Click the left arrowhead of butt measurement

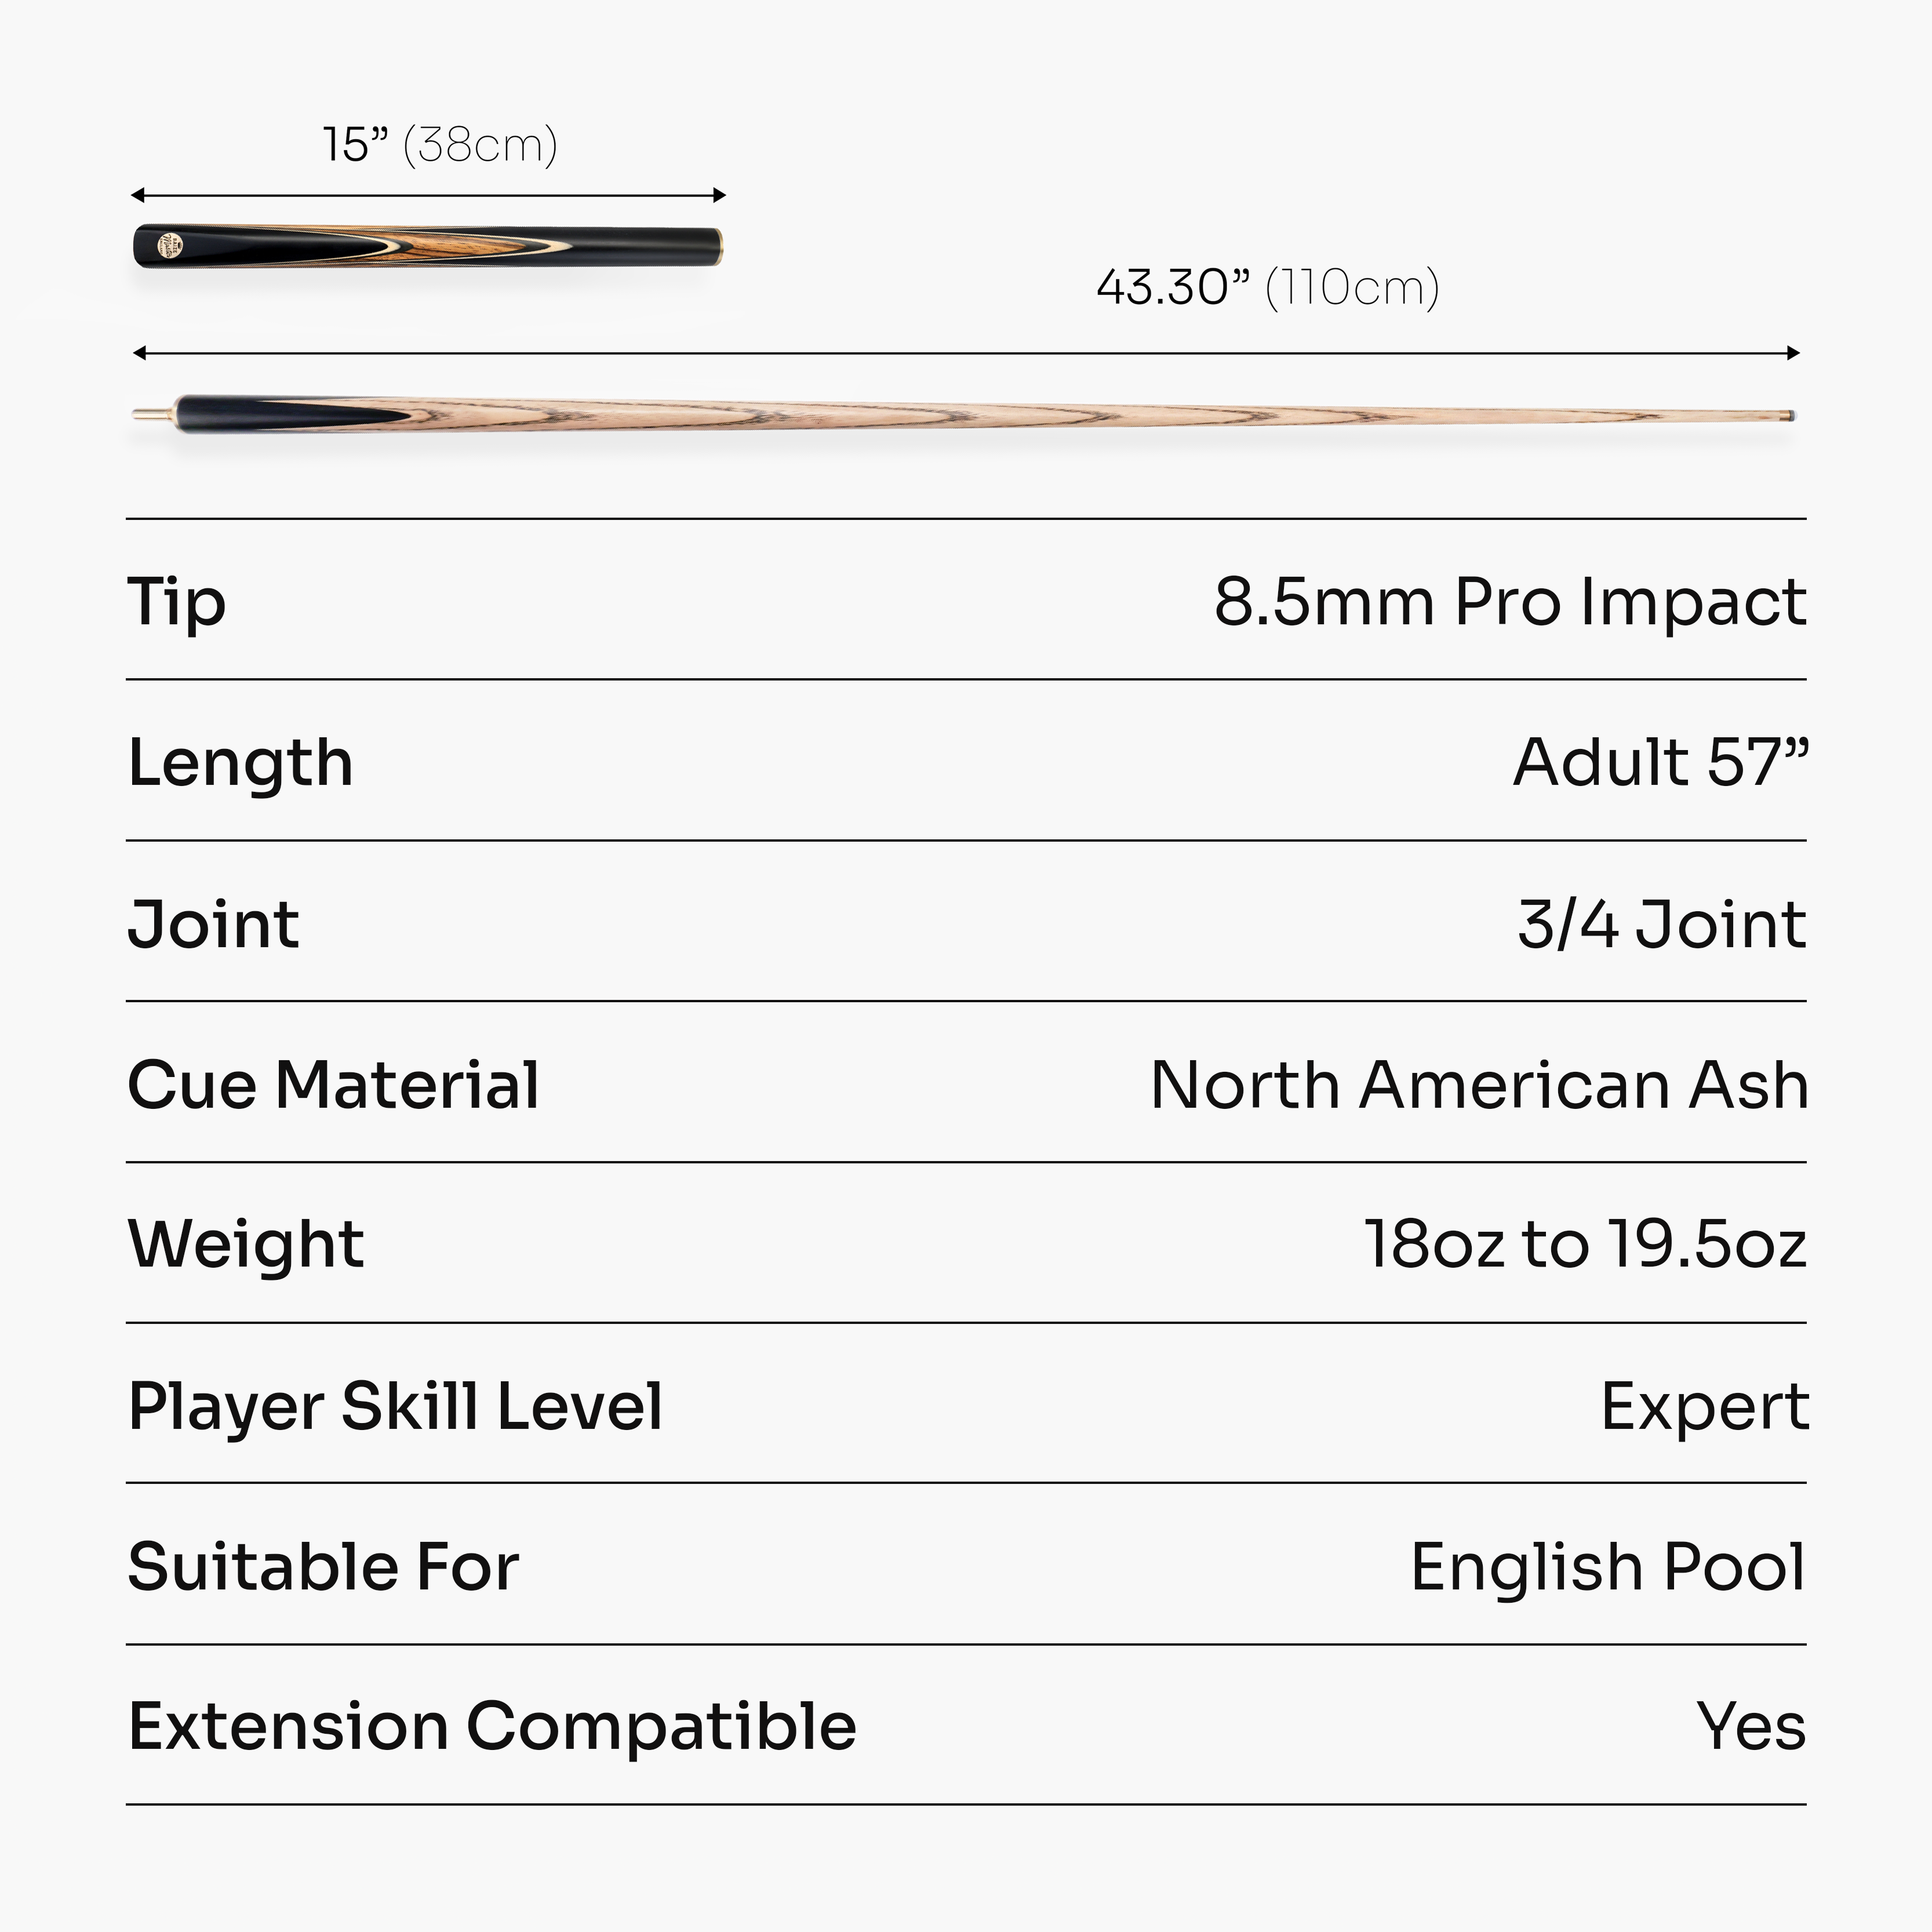[x=138, y=195]
